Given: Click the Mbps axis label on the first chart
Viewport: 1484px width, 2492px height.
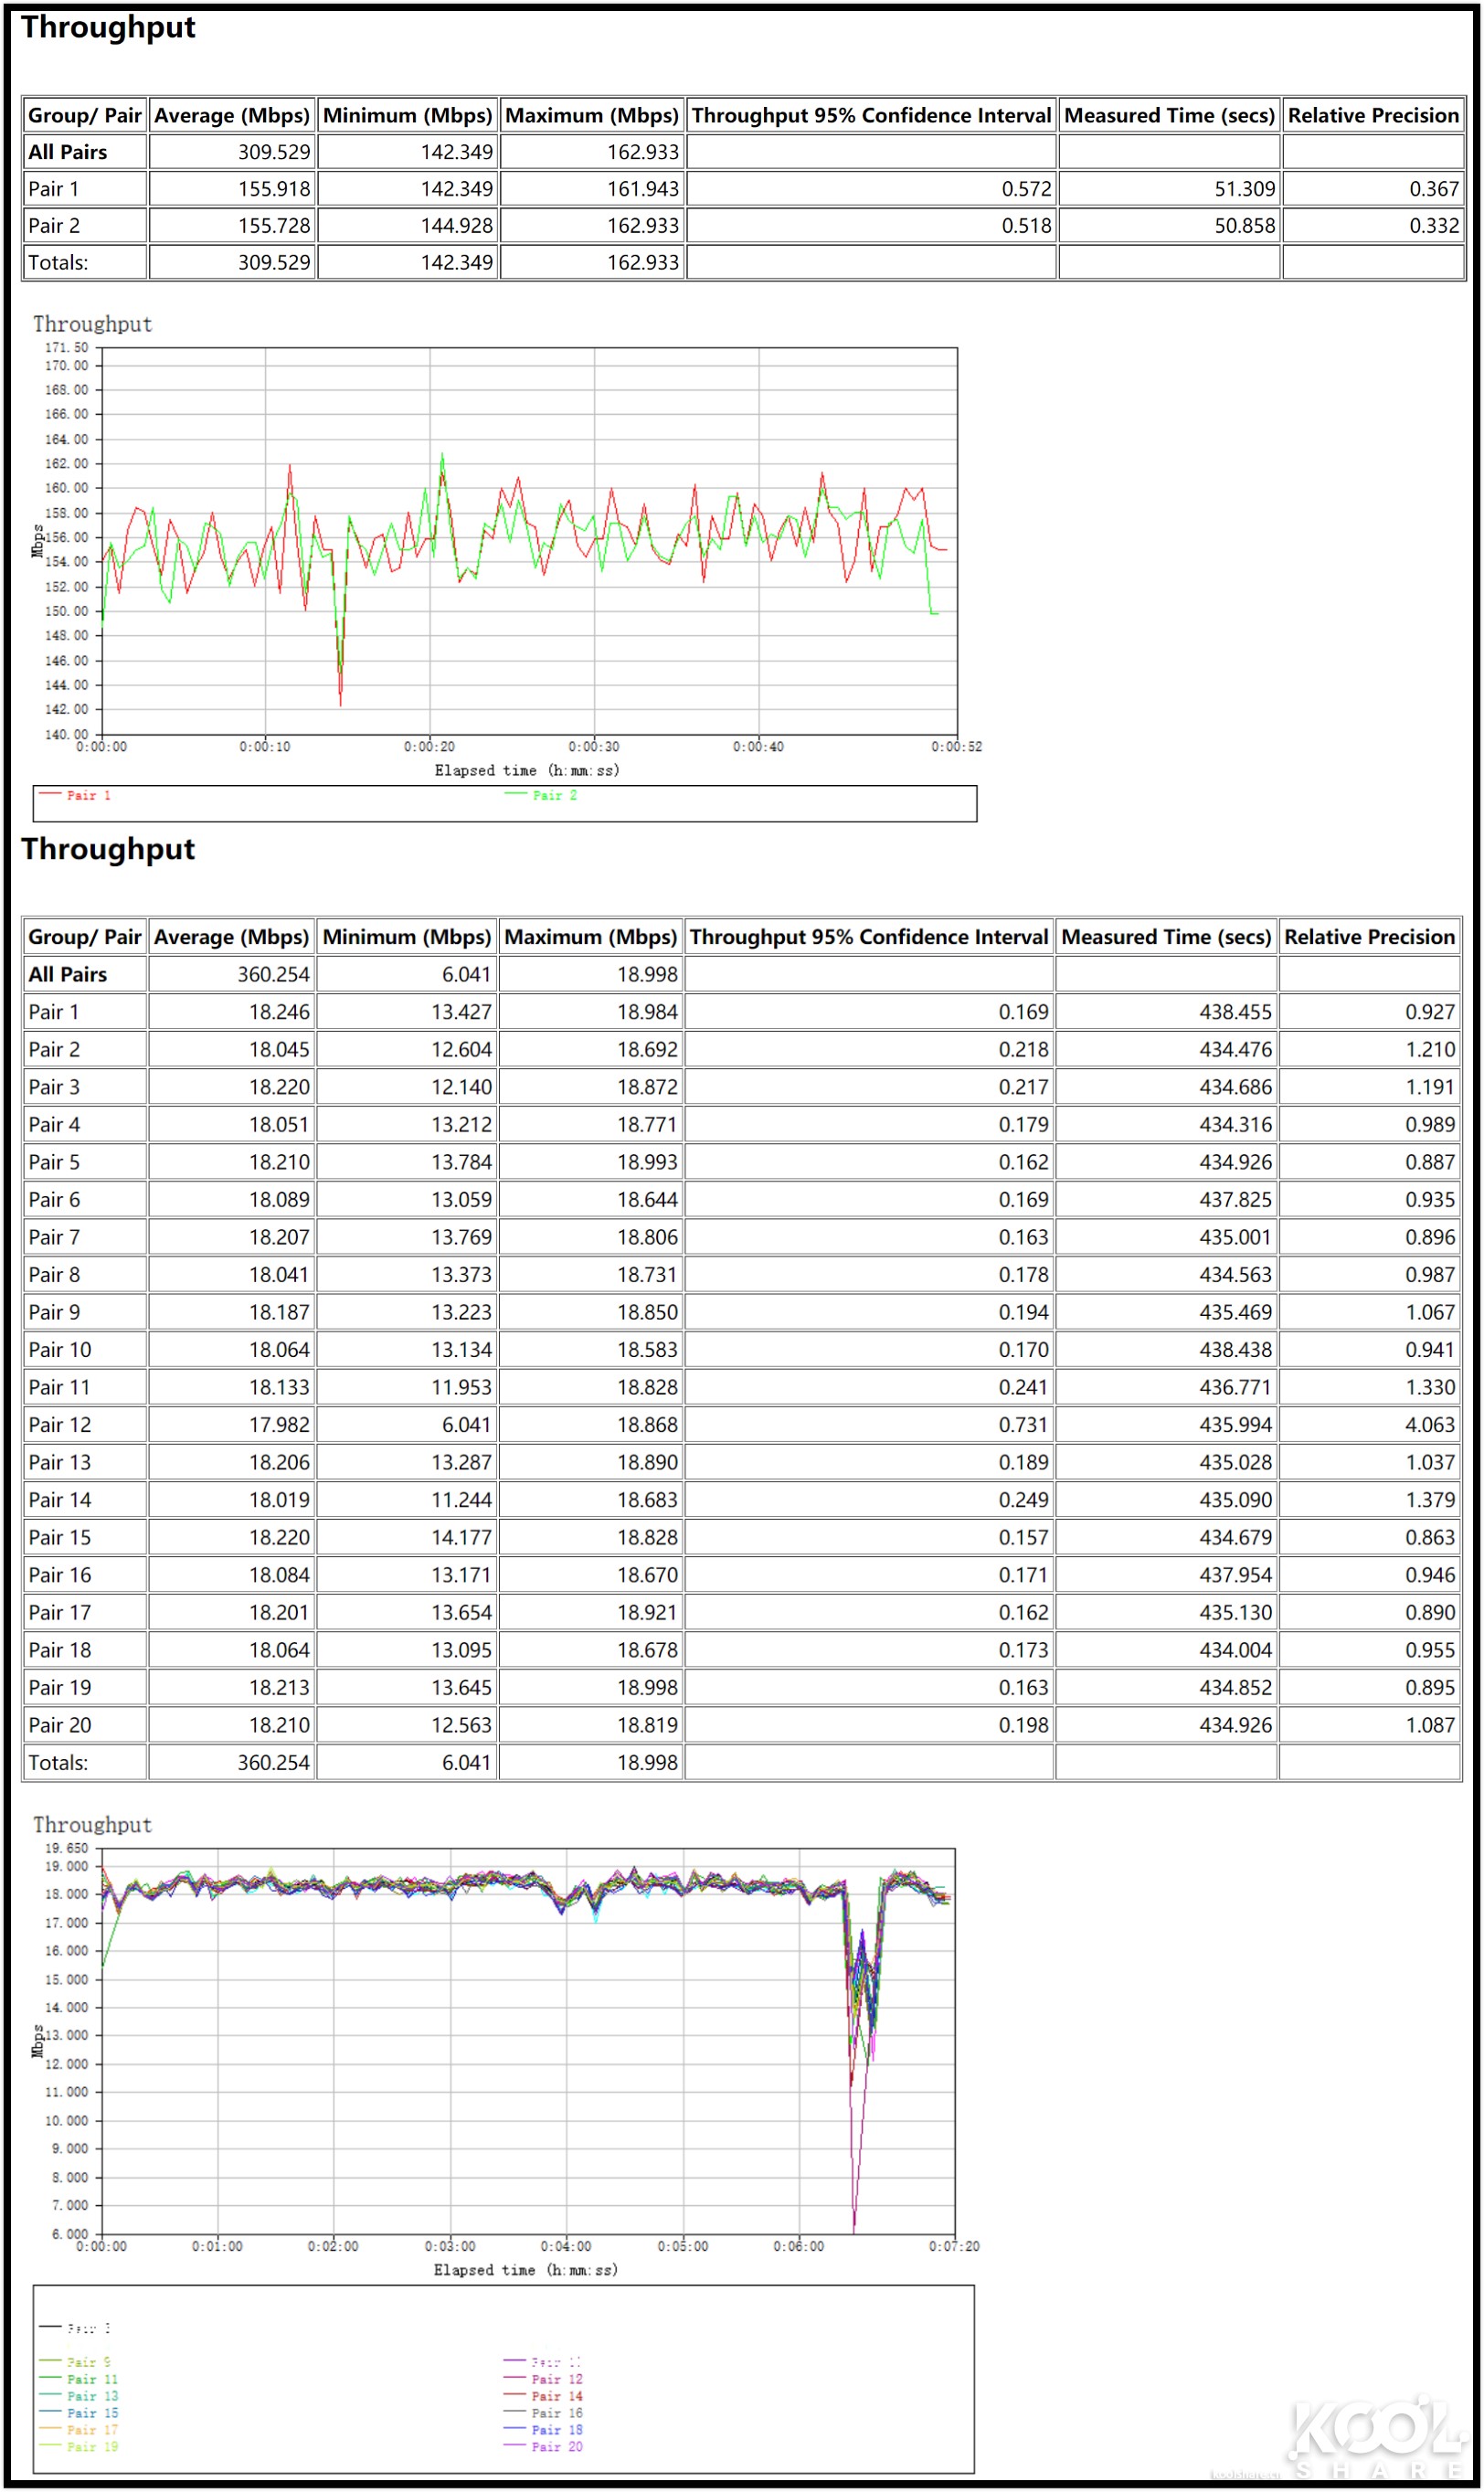Looking at the screenshot, I should 38,540.
